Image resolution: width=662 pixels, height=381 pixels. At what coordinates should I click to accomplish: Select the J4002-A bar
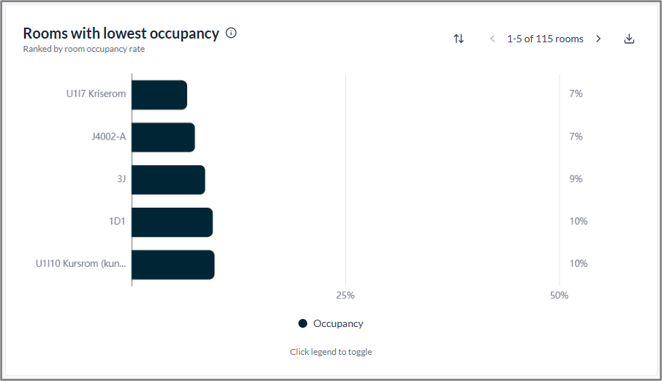[x=163, y=137]
